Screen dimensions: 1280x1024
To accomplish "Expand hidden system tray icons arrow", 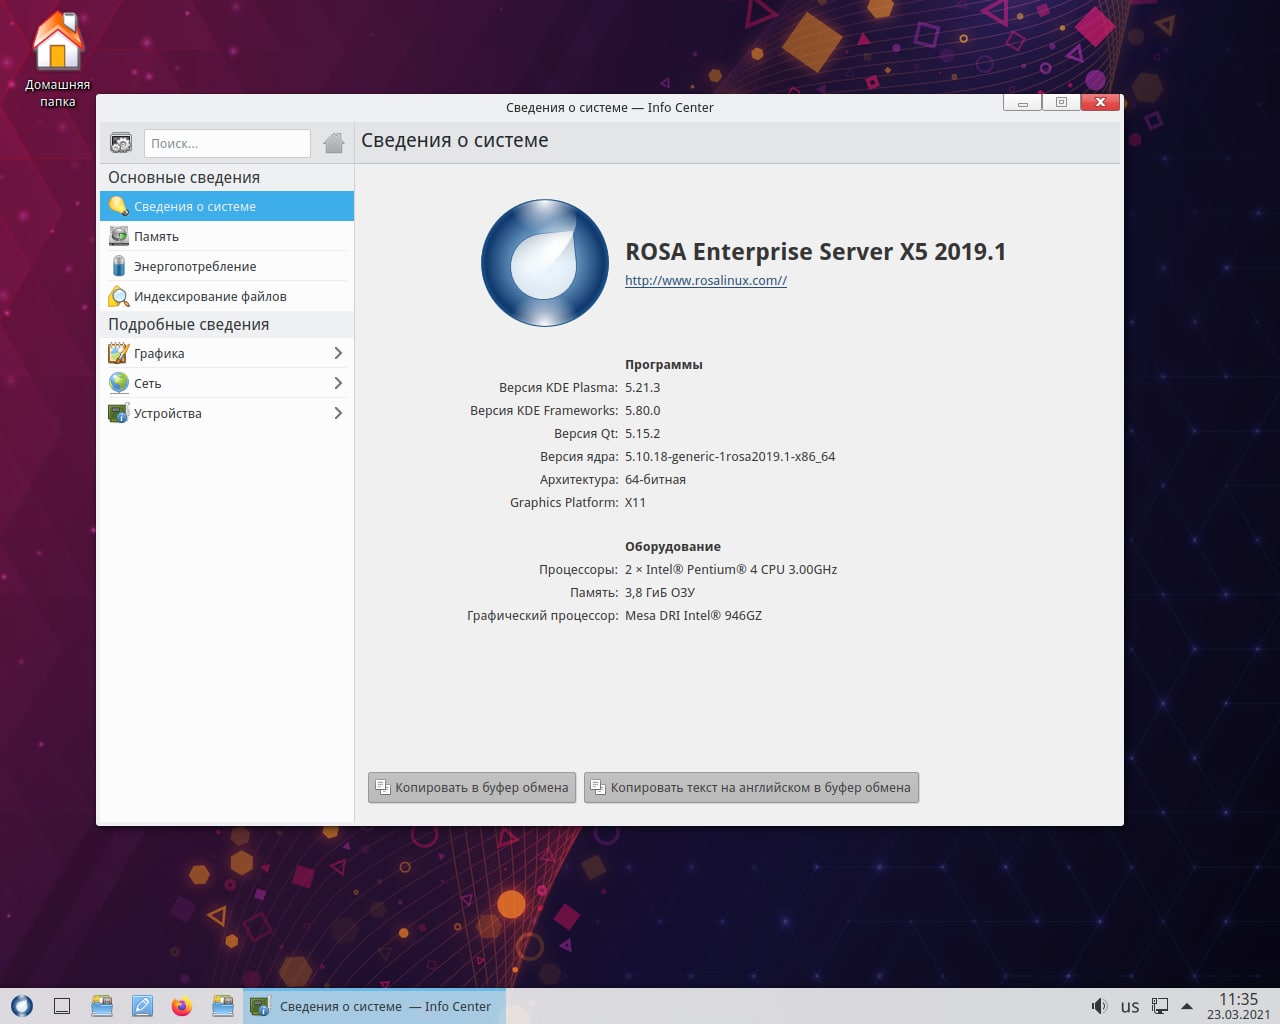I will click(x=1187, y=1006).
